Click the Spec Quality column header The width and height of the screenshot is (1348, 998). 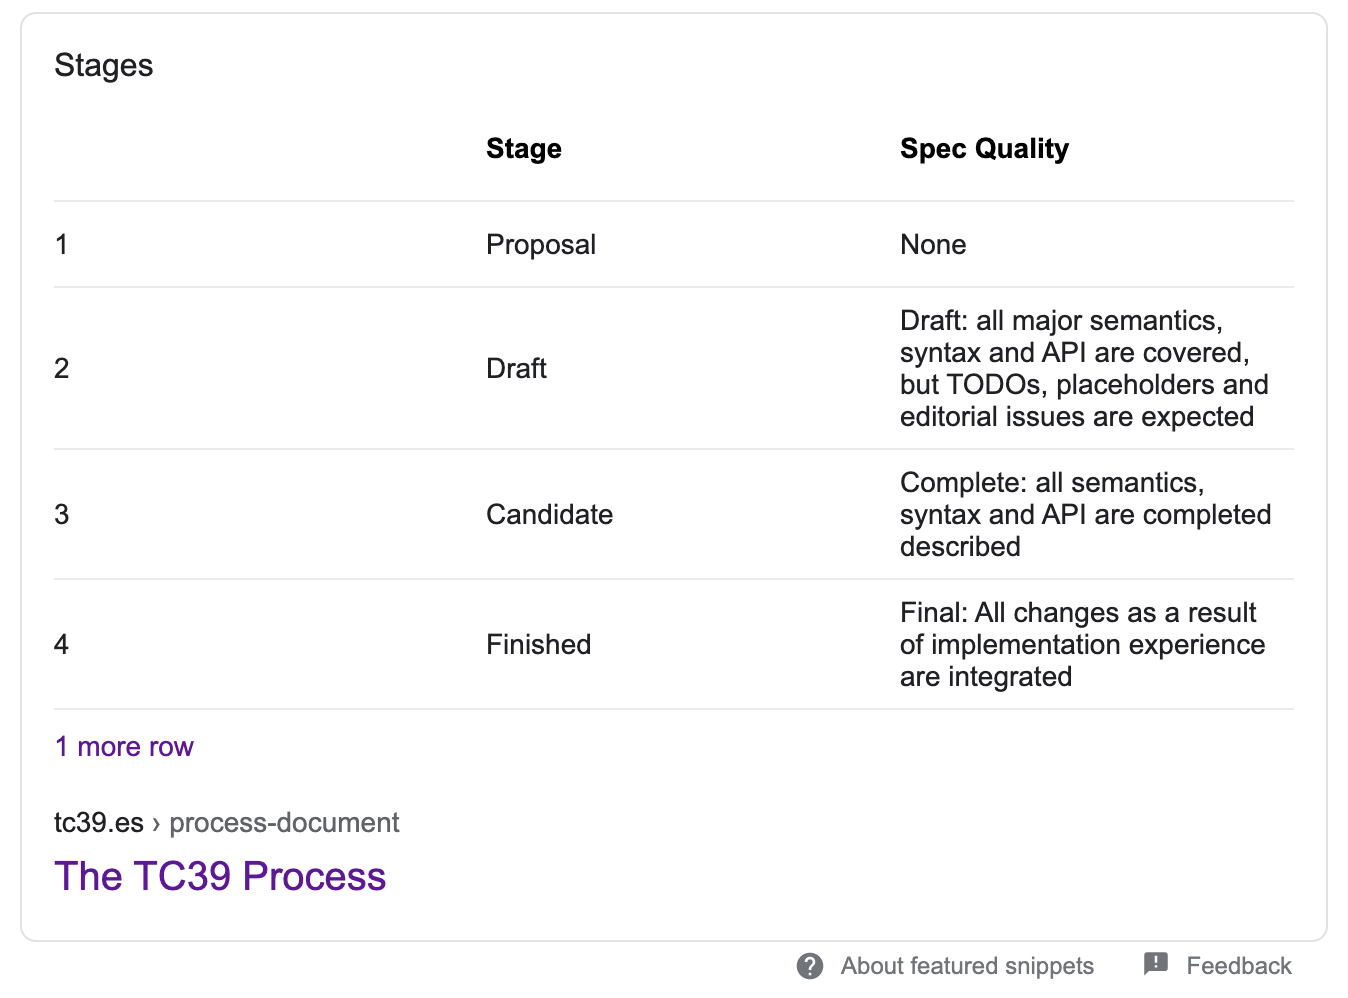(984, 149)
